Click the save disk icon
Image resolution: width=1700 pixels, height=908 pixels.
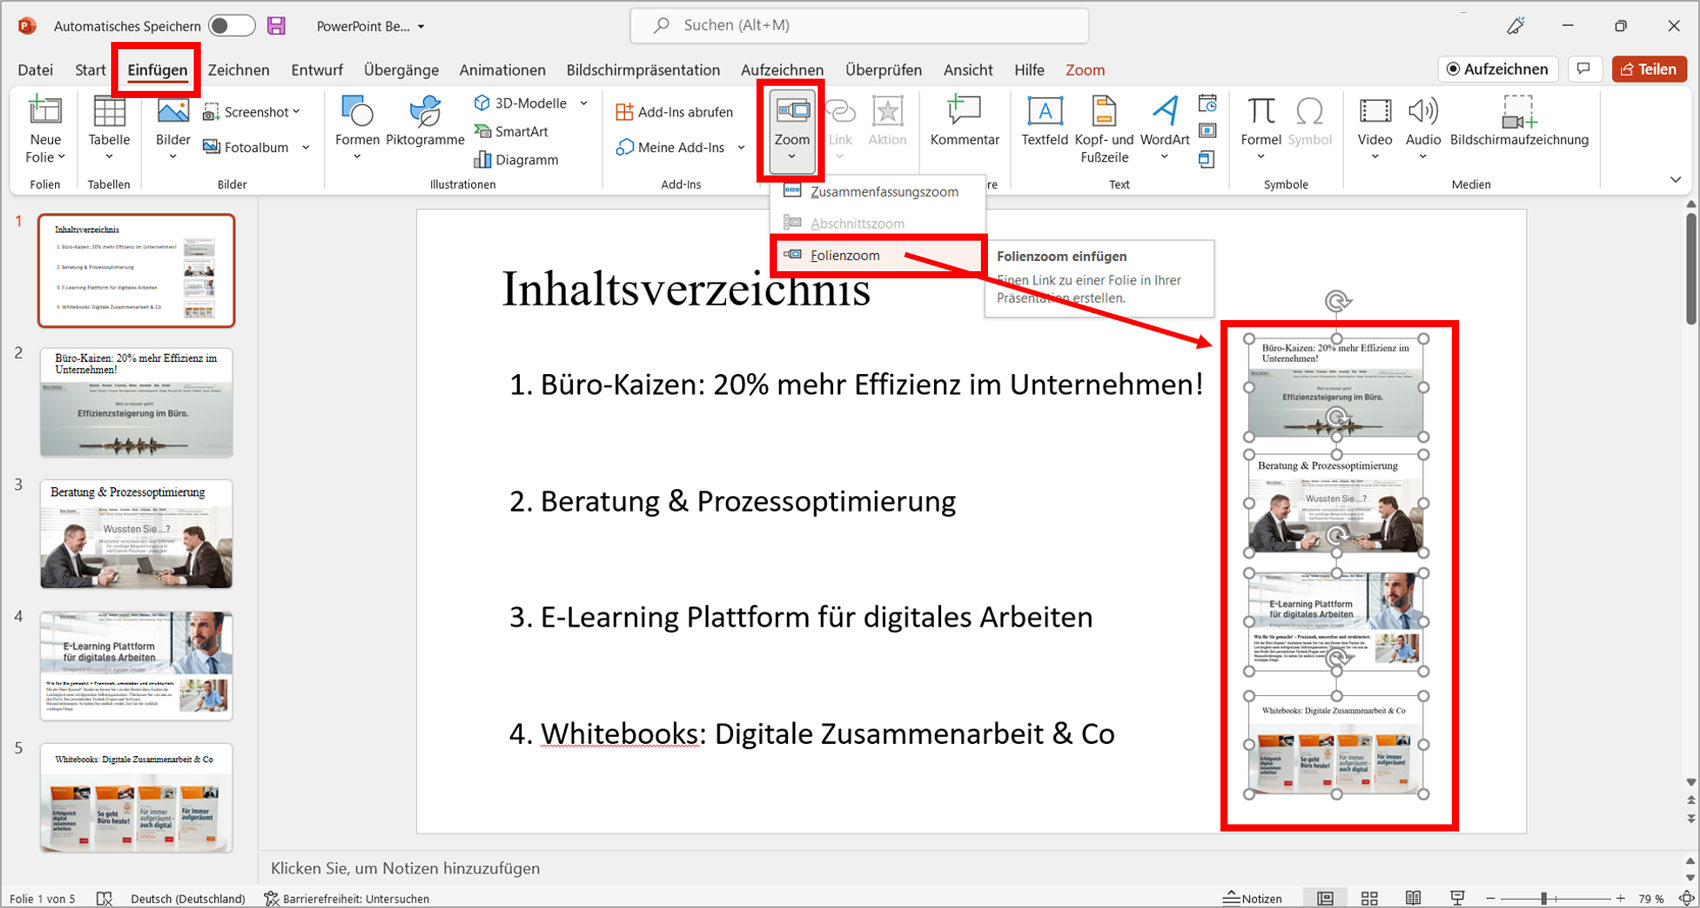coord(277,26)
